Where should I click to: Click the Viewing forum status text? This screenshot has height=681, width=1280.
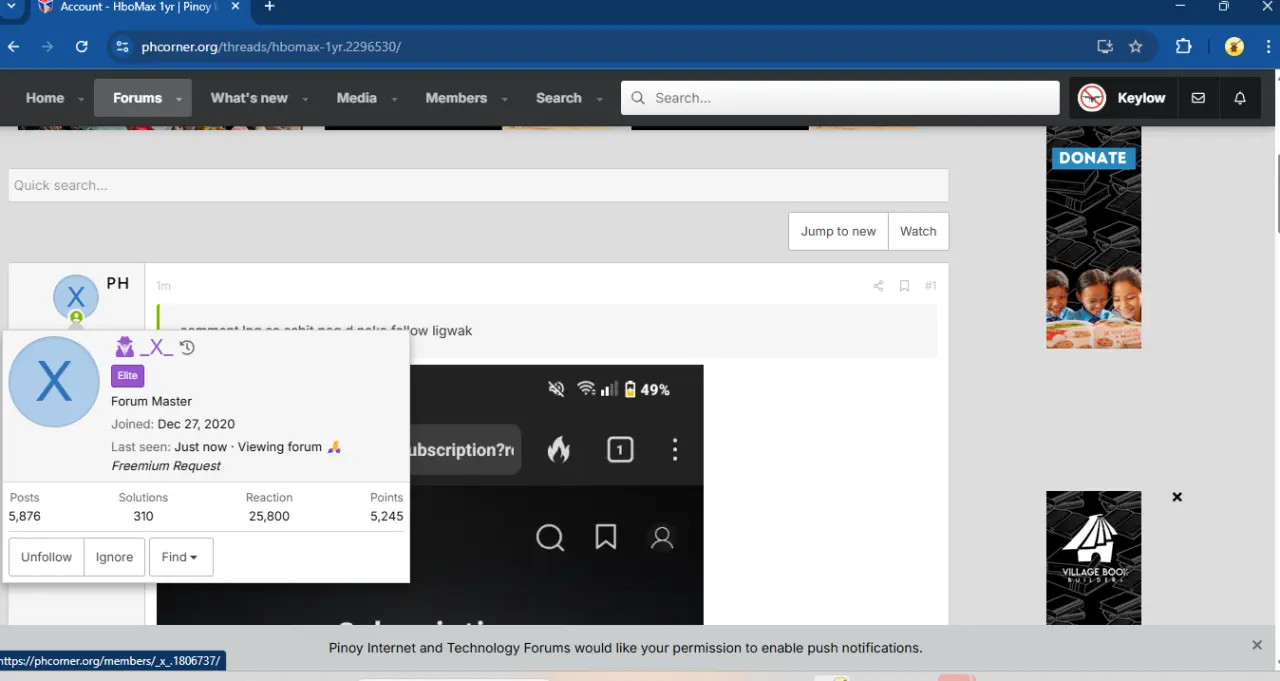click(x=279, y=447)
